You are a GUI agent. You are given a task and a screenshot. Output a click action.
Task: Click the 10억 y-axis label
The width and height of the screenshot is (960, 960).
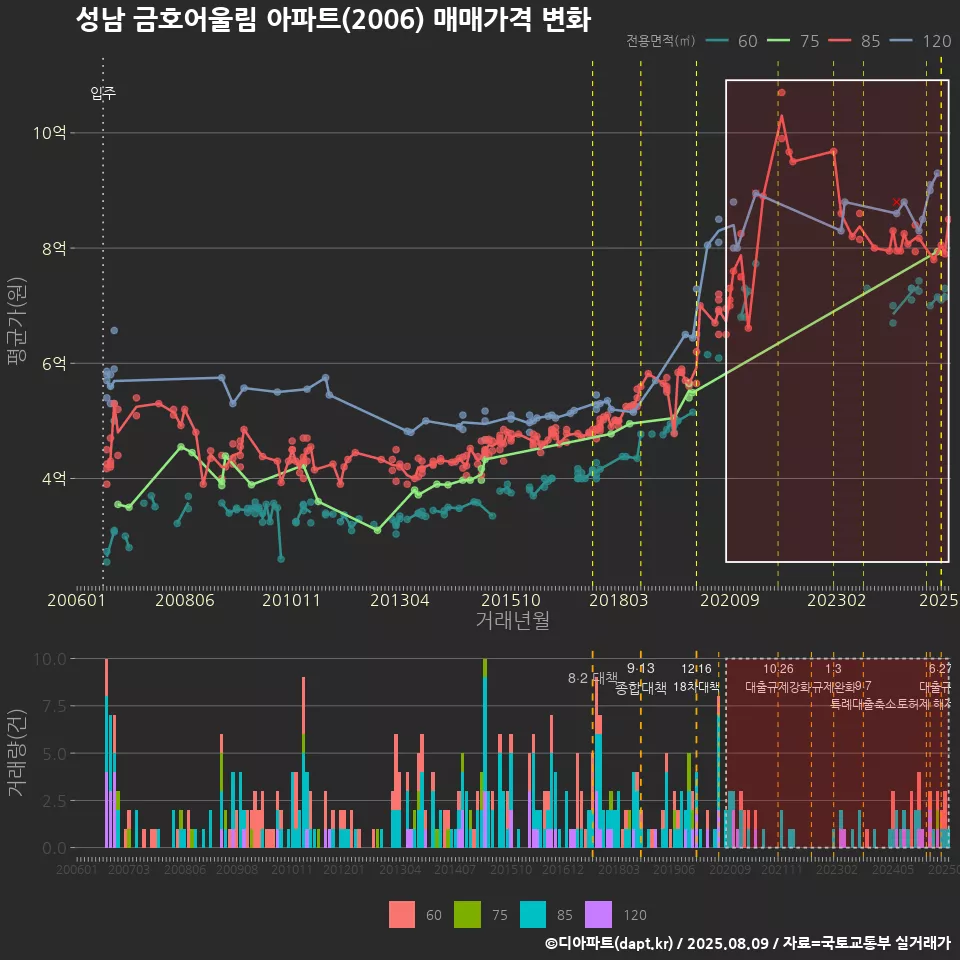point(49,133)
